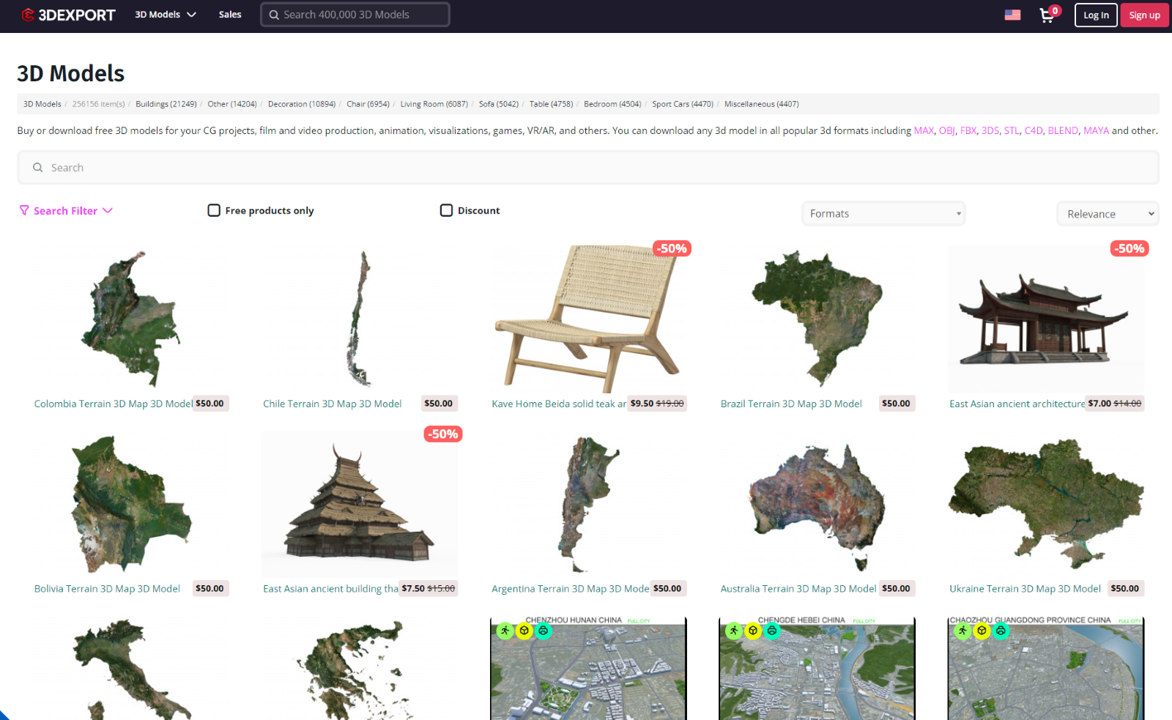Click the Log In button
1172x720 pixels.
click(1096, 15)
